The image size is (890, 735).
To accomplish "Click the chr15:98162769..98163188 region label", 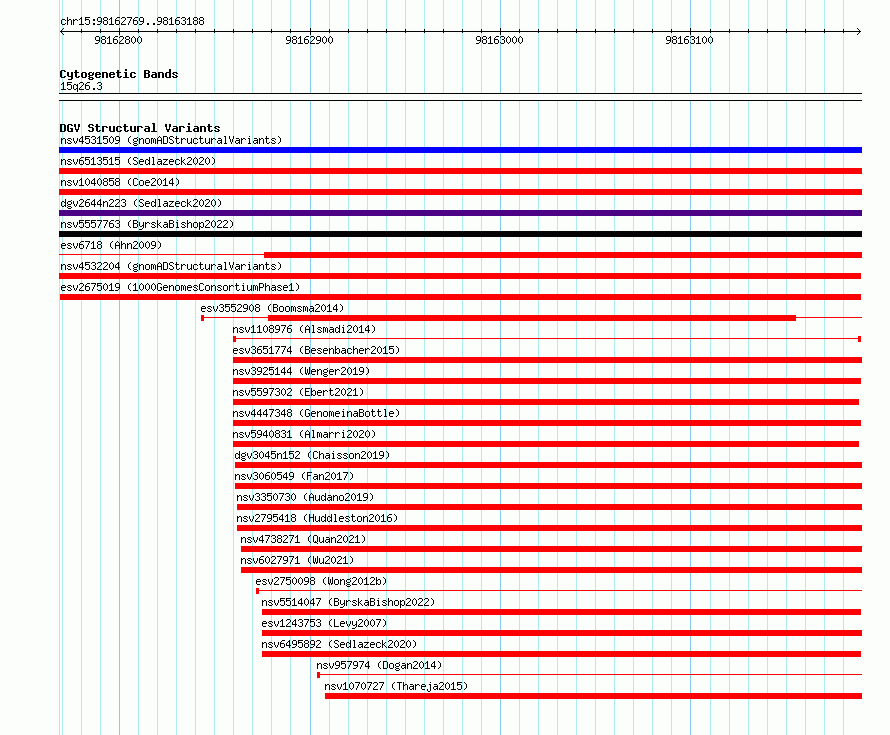I will pos(132,21).
